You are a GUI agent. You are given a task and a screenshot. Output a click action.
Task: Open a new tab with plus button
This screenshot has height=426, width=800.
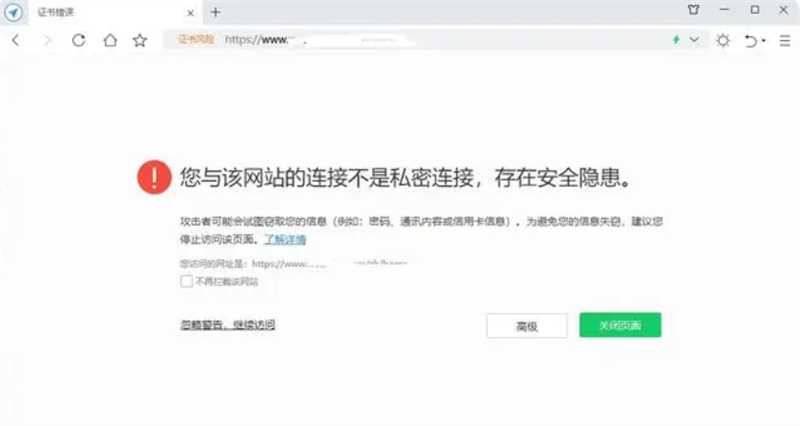point(215,12)
